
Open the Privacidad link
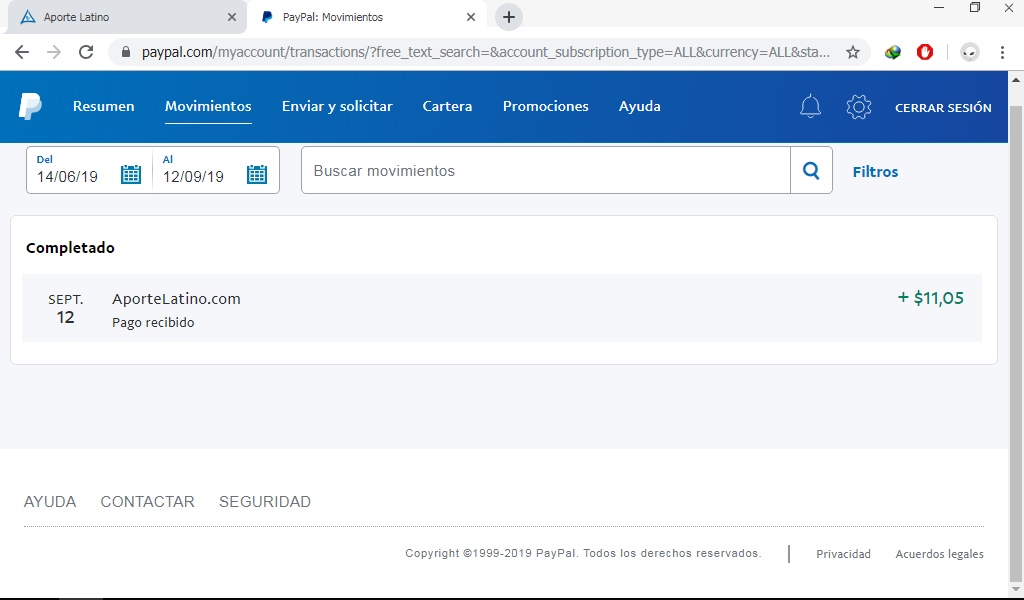coord(844,554)
